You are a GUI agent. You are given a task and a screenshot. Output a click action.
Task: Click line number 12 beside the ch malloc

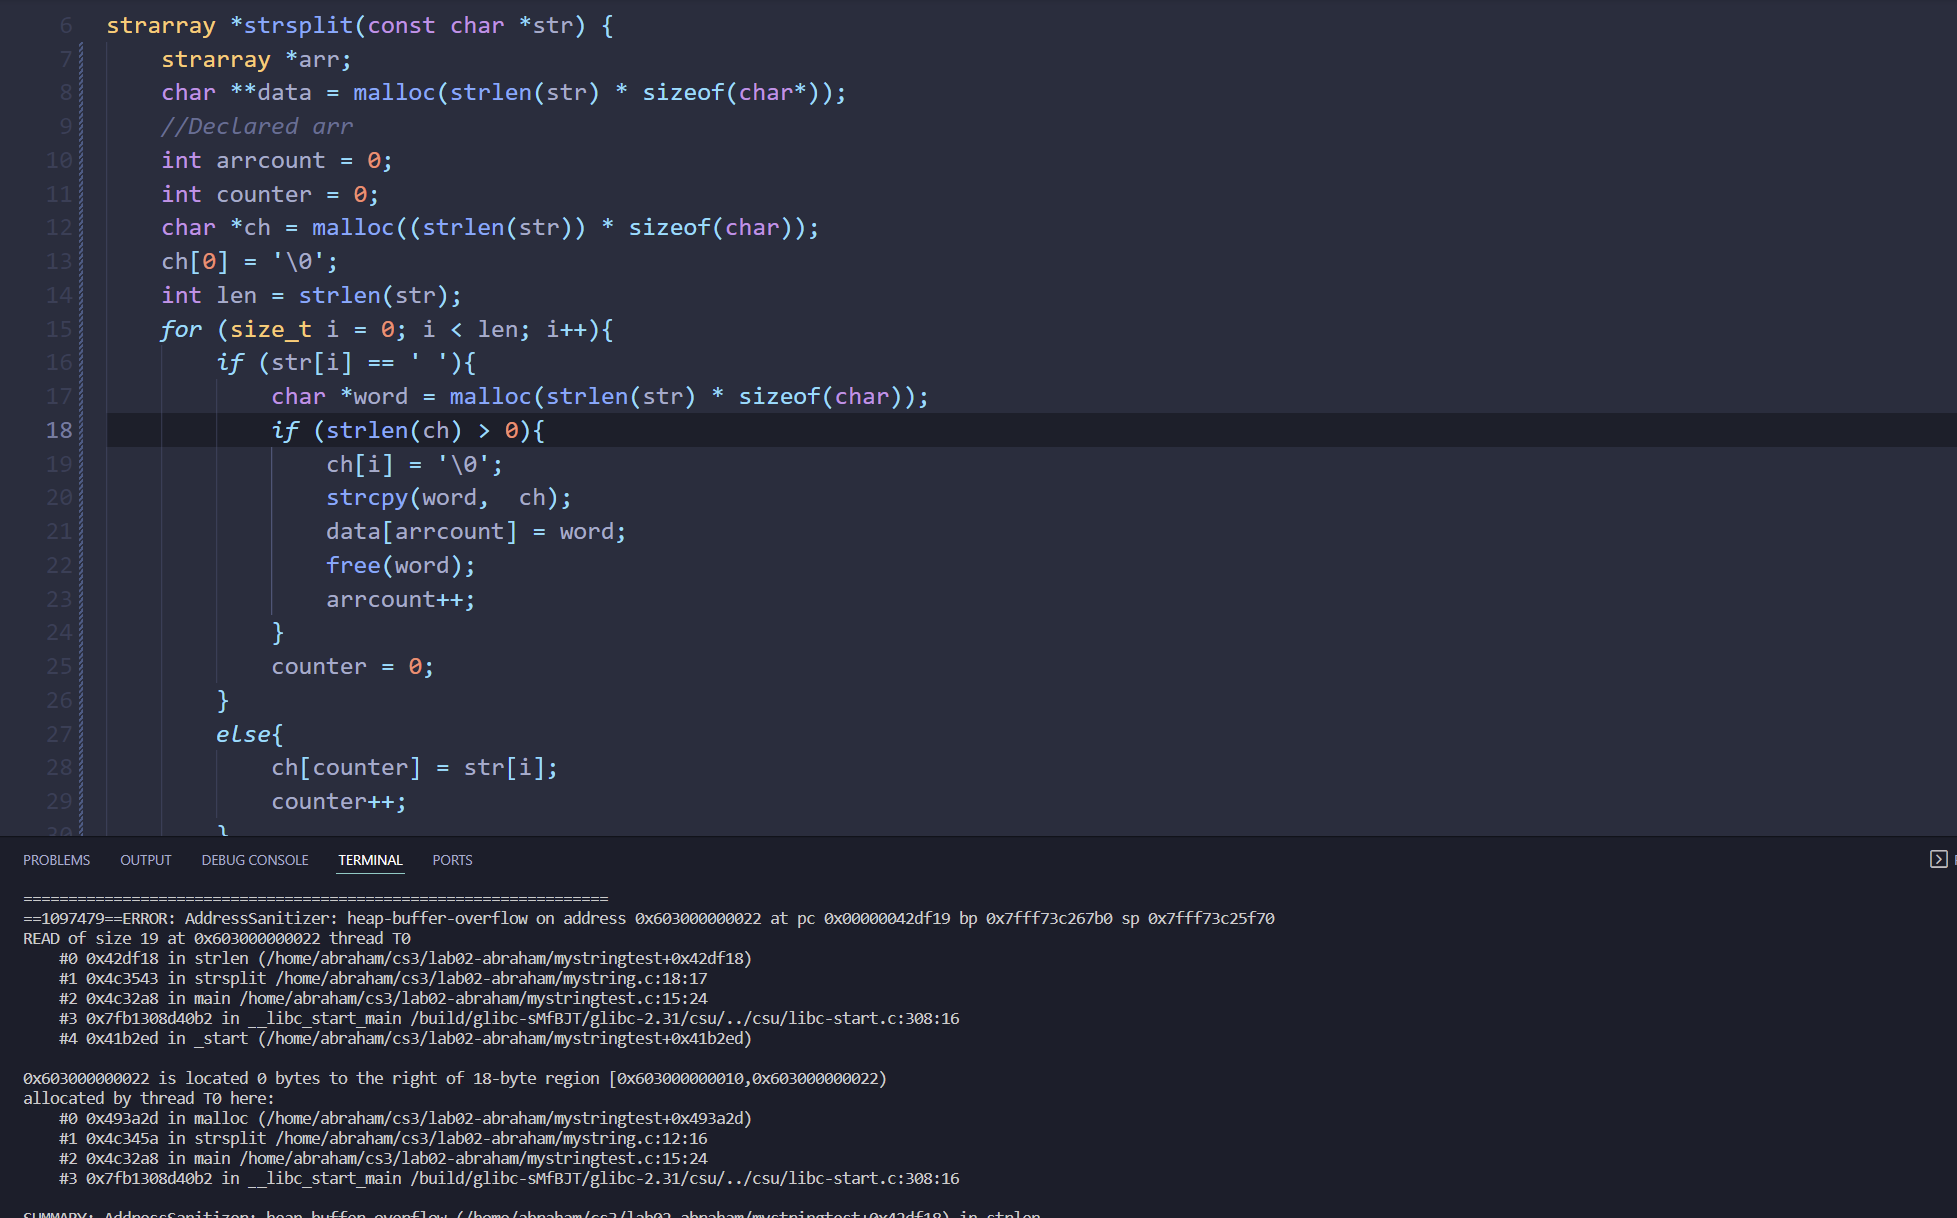click(x=59, y=227)
